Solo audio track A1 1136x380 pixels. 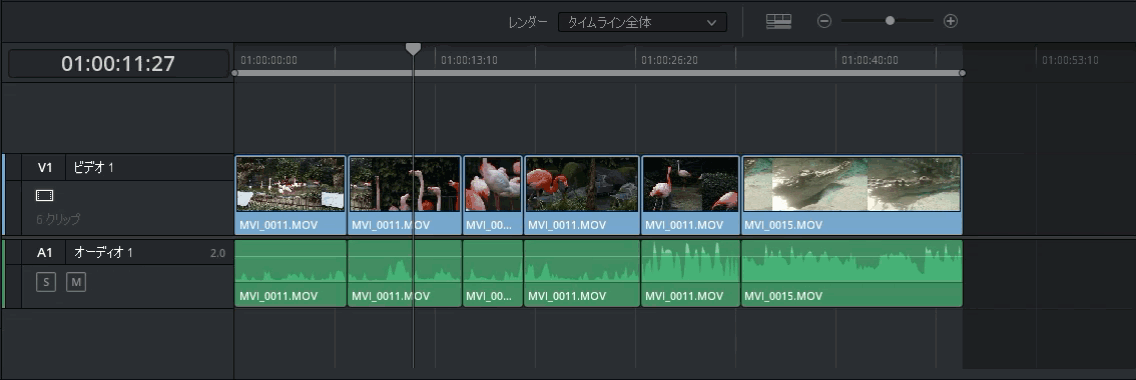pyautogui.click(x=46, y=282)
